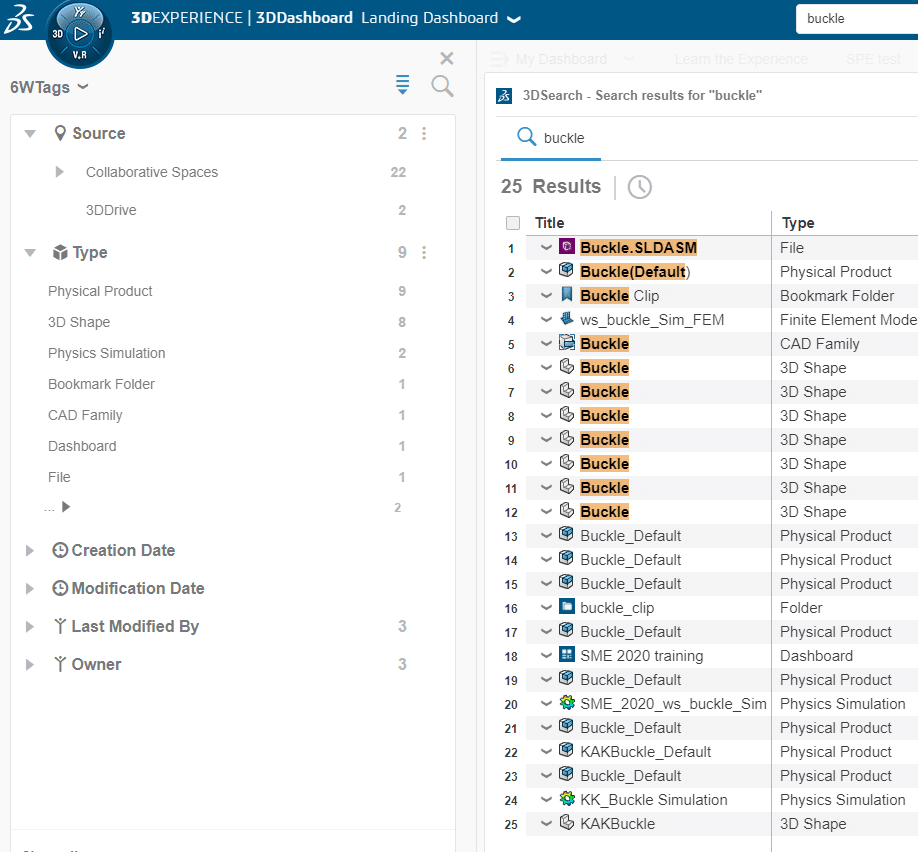Click the KAKBuckle_Default product icon

(566, 751)
